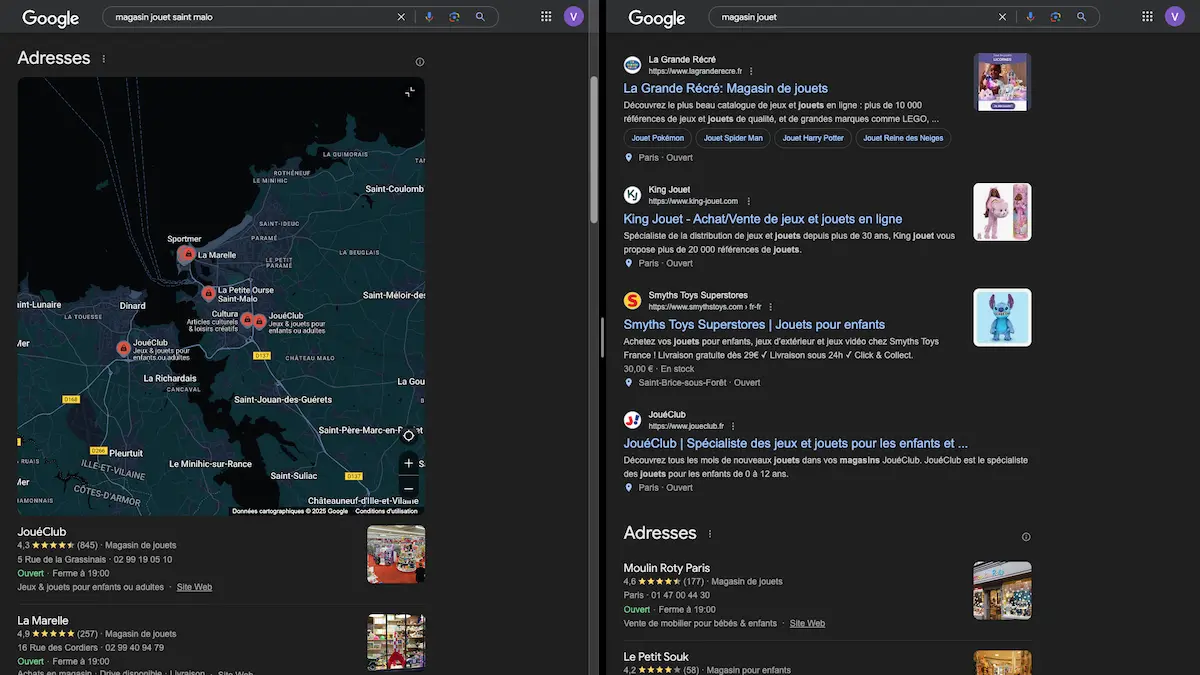Image resolution: width=1200 pixels, height=675 pixels.
Task: Click the info icon beside Adresses in right window
Action: click(x=1026, y=537)
